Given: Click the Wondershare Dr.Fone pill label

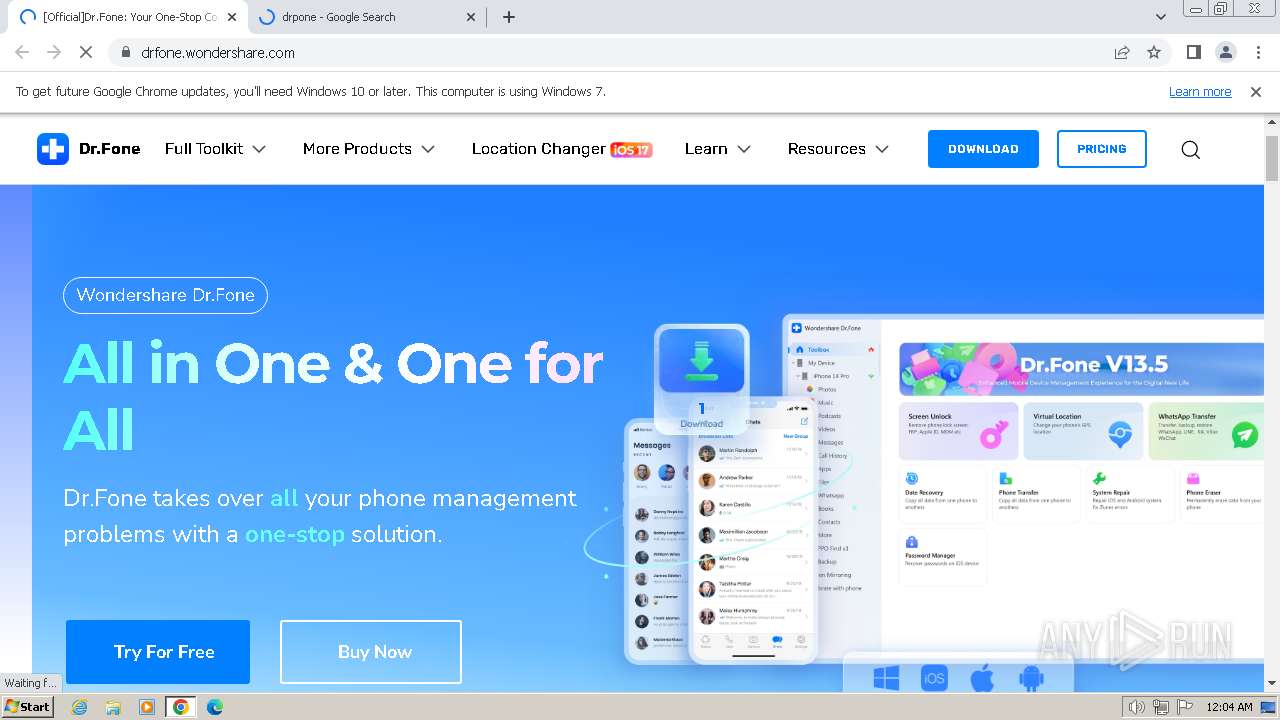Looking at the screenshot, I should pos(165,295).
